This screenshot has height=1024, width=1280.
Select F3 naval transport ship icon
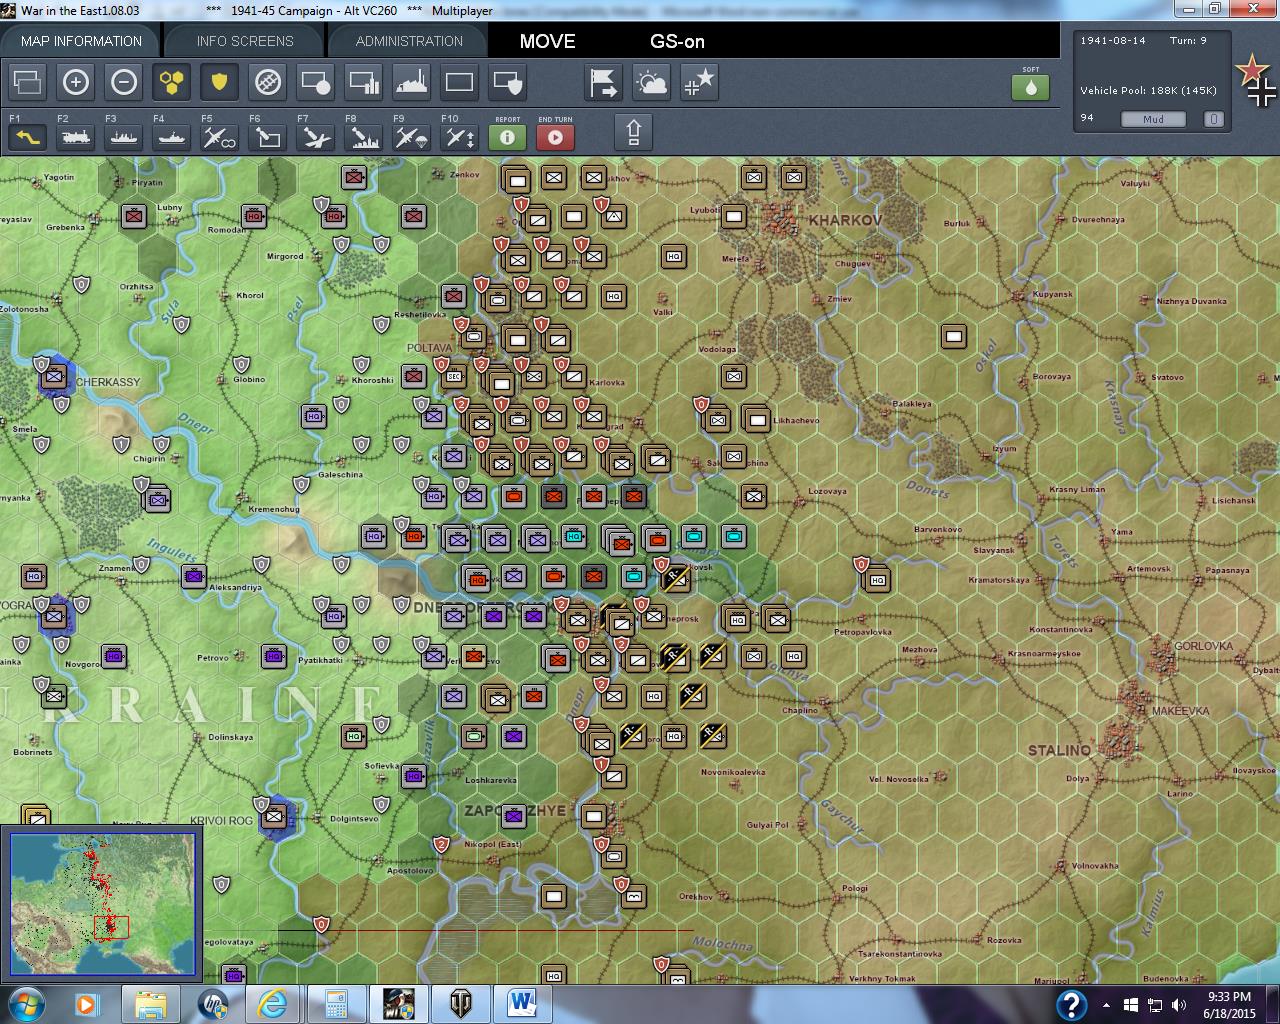(x=124, y=137)
